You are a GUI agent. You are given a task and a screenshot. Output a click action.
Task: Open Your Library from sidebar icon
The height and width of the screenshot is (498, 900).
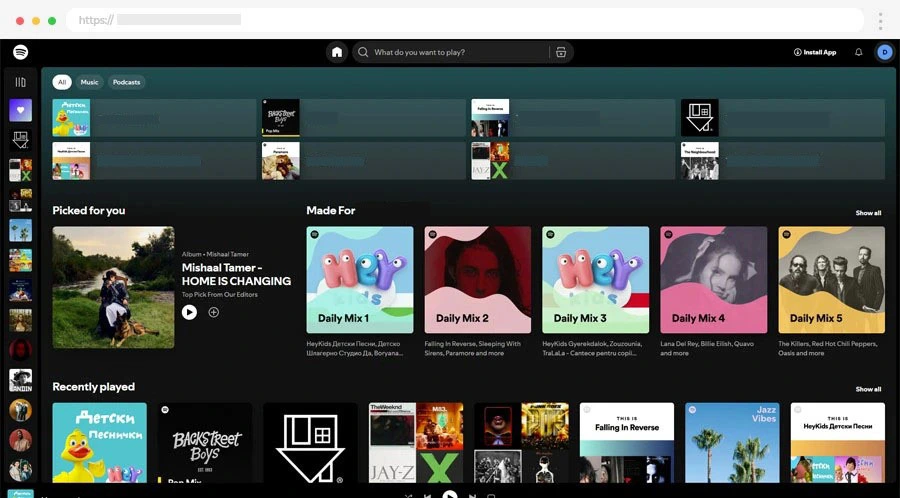point(20,82)
